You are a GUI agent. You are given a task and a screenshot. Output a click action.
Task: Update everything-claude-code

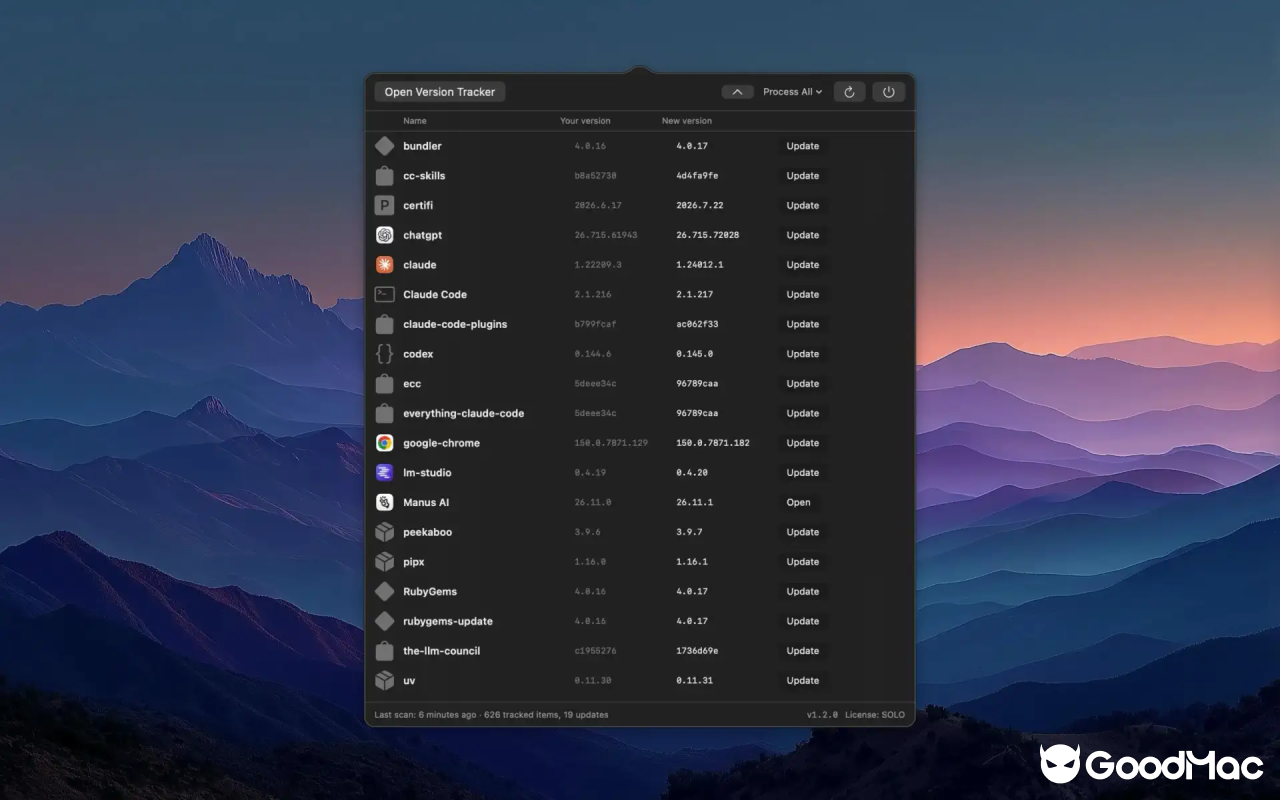click(x=803, y=413)
